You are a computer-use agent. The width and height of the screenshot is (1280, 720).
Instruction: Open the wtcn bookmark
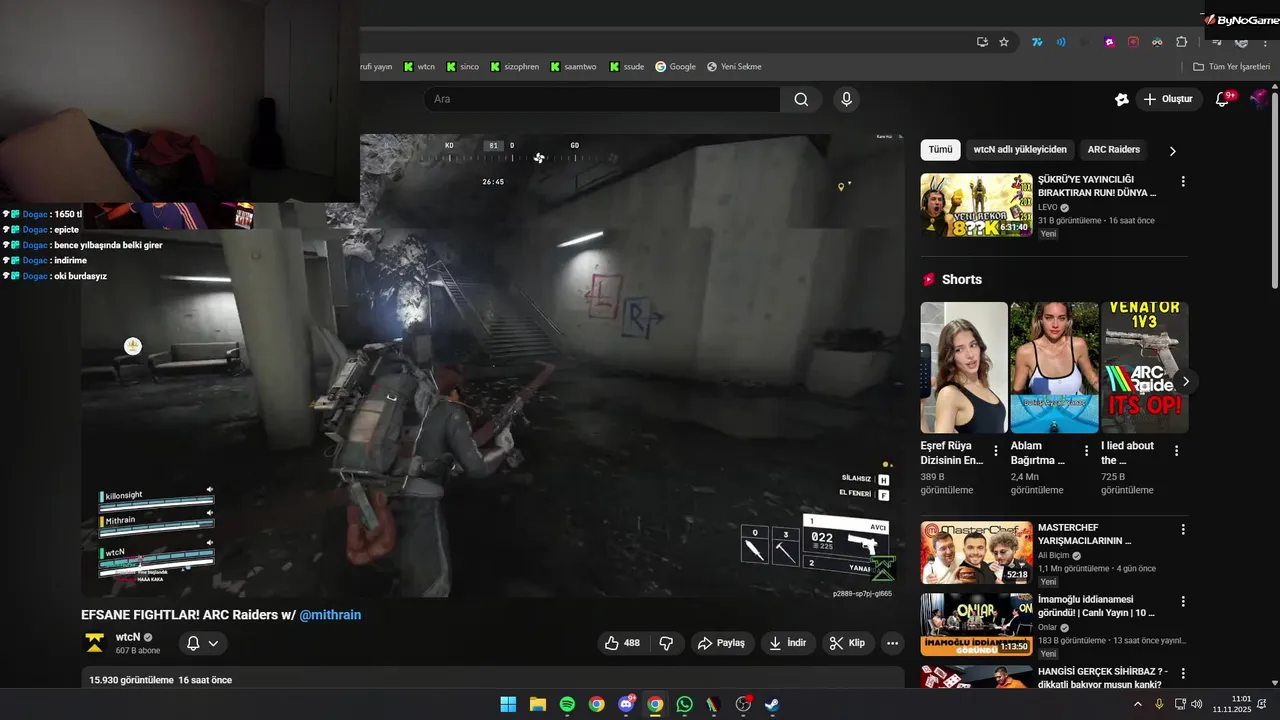(x=419, y=67)
